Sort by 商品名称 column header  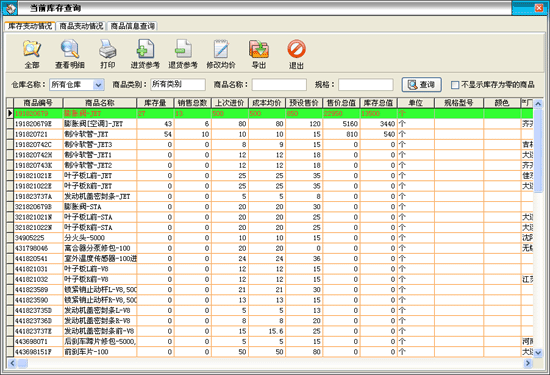pos(100,103)
